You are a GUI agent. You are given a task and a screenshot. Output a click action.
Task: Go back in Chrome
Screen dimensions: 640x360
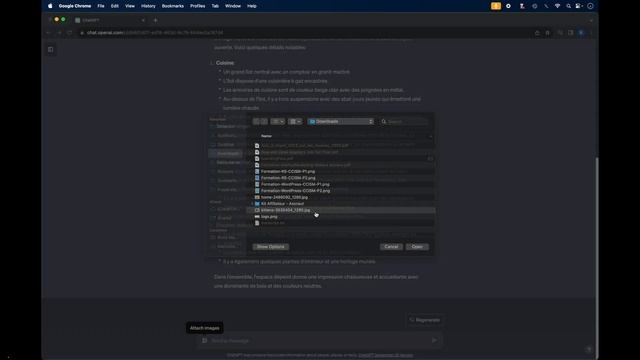pyautogui.click(x=48, y=33)
